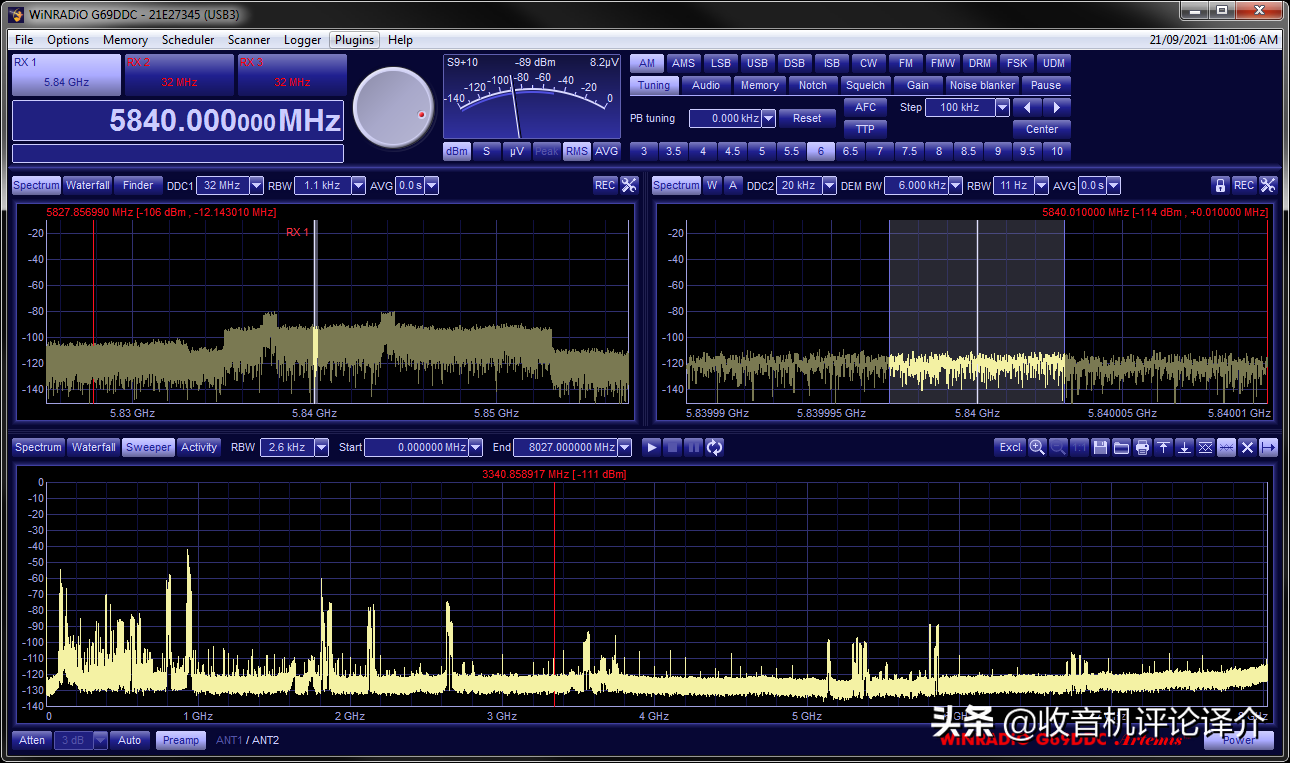Image resolution: width=1290 pixels, height=763 pixels.
Task: Open DDC2 RBW 11 Hz dropdown
Action: click(1041, 185)
